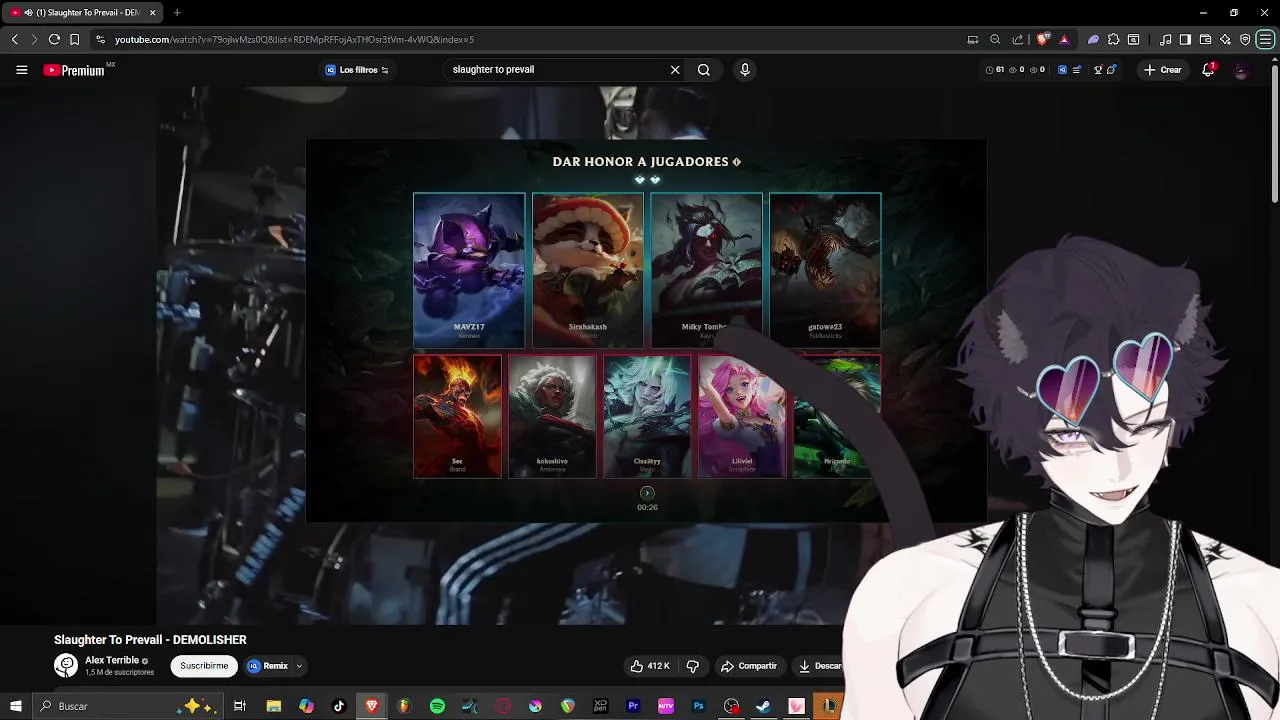Click the HQ badge in extension toolbar
This screenshot has height=720, width=1280.
[1062, 70]
